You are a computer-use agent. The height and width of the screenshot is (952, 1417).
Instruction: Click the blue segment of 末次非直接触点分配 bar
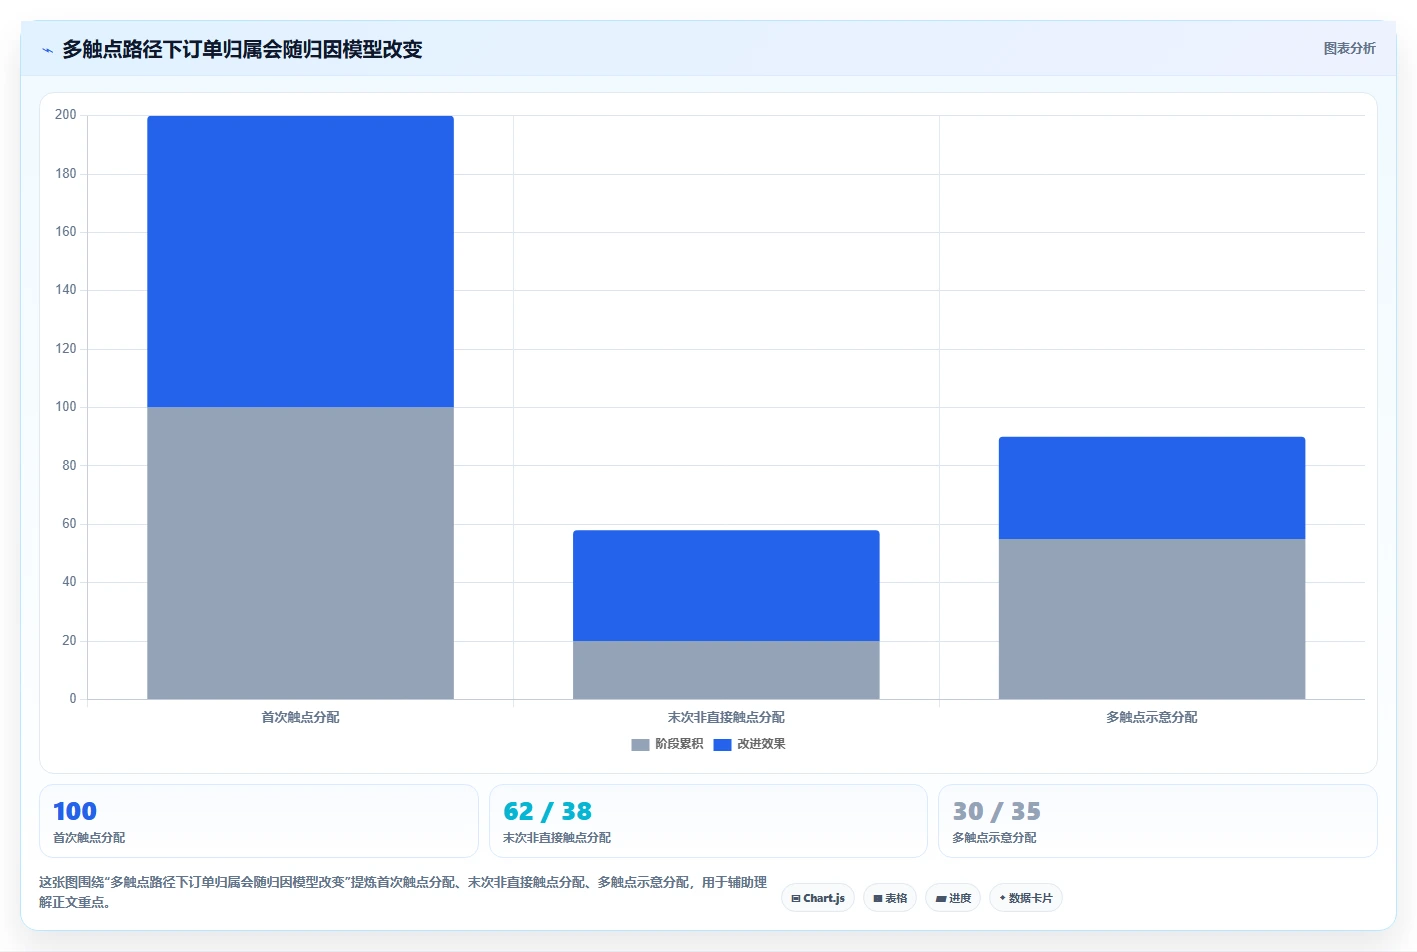tap(726, 585)
